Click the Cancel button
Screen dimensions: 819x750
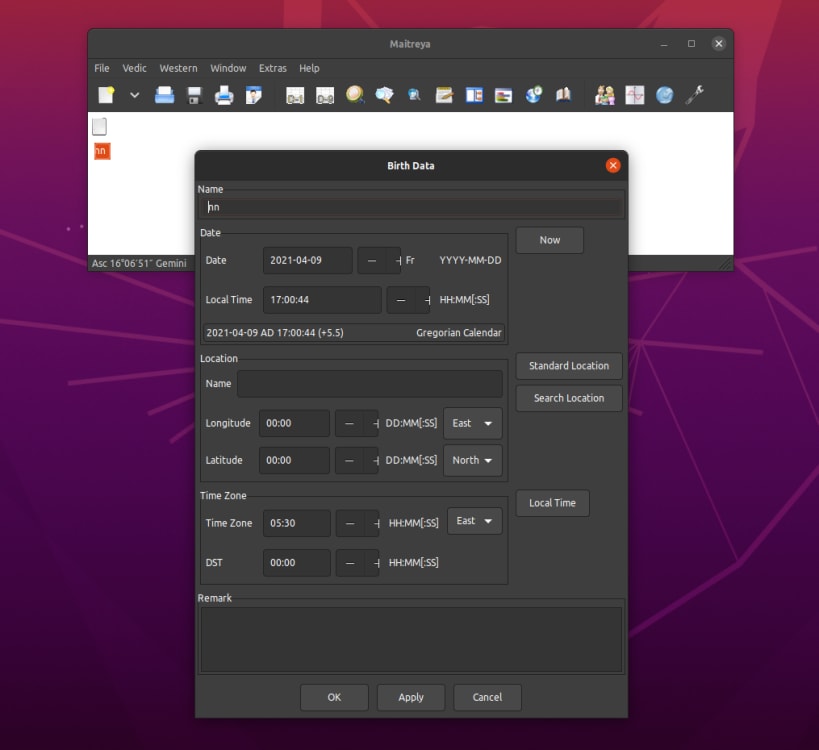coord(487,697)
